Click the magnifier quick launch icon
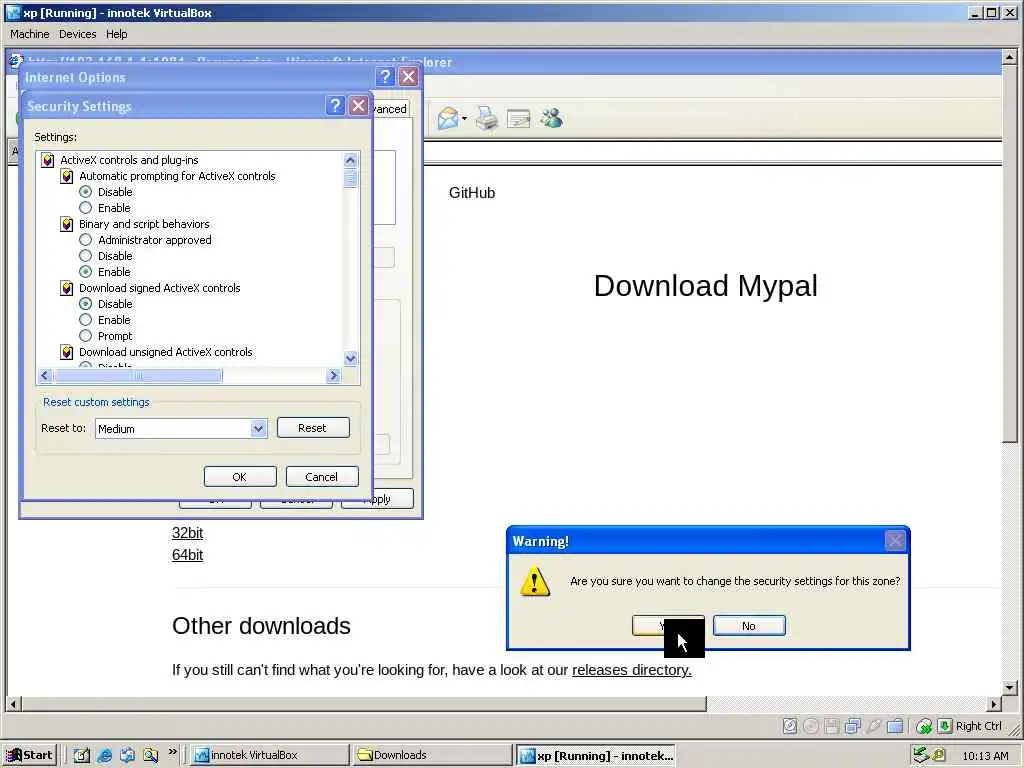1024x768 pixels. click(x=151, y=755)
